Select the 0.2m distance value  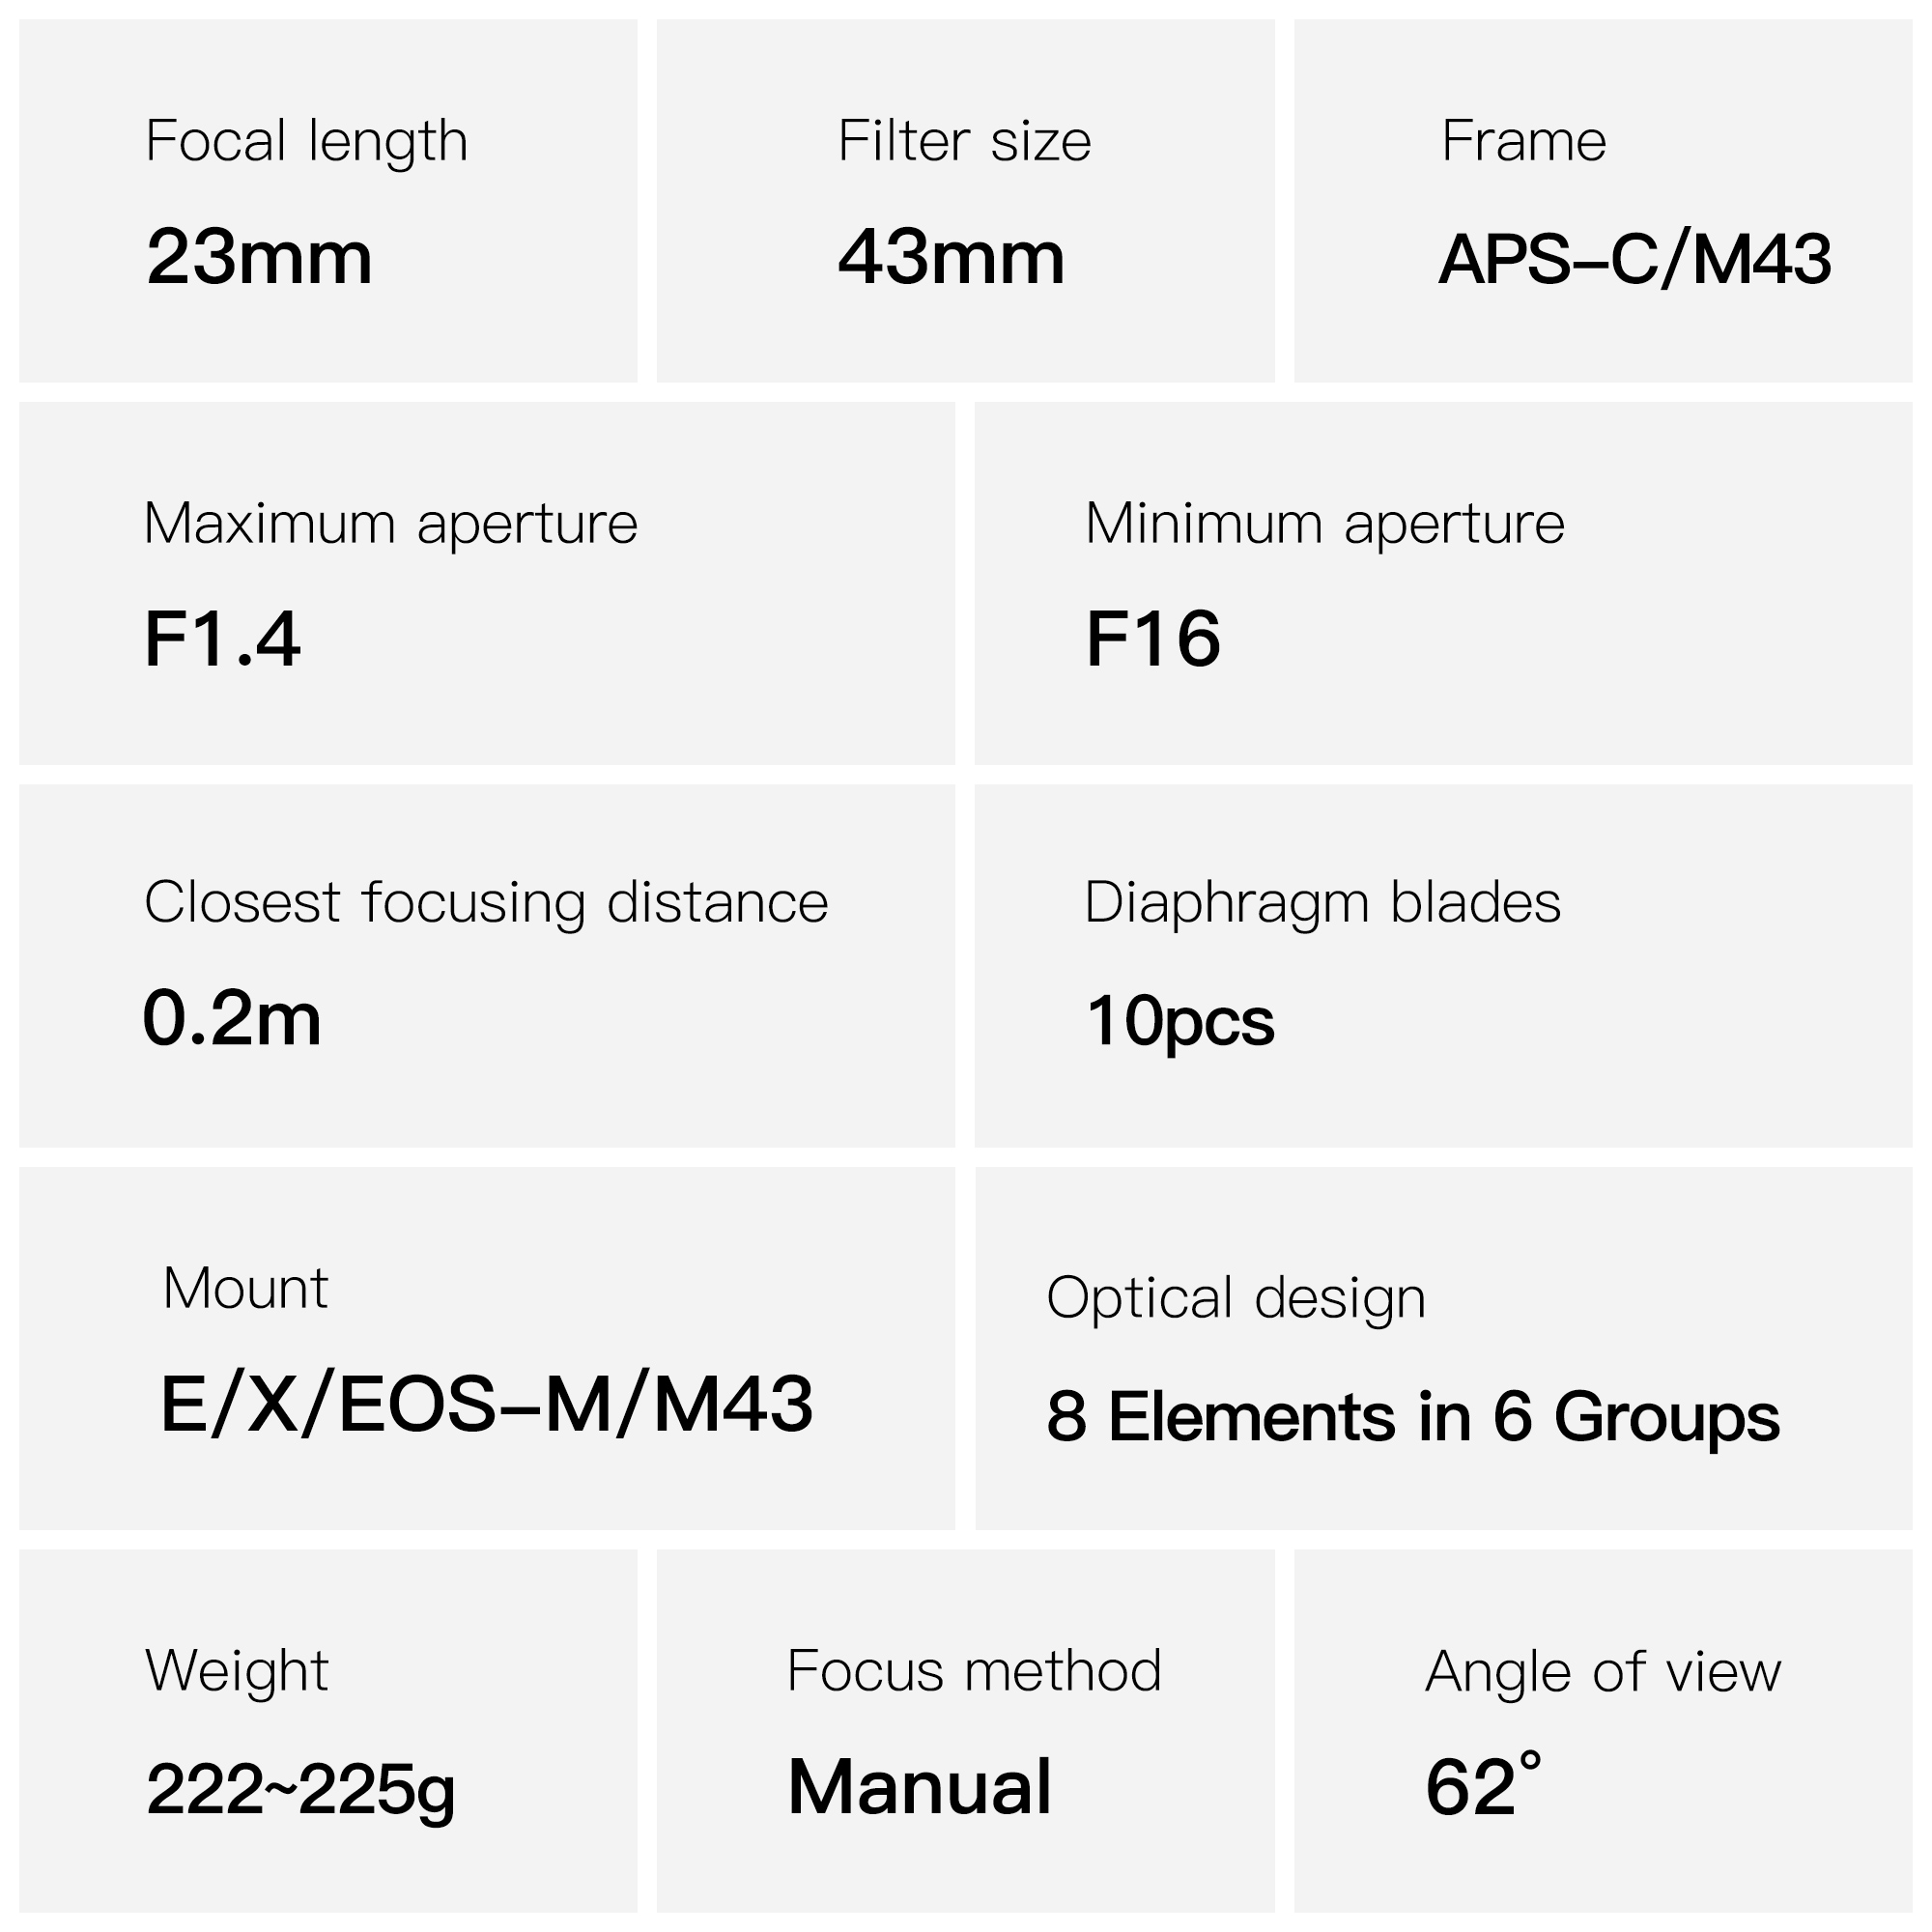[x=232, y=1018]
